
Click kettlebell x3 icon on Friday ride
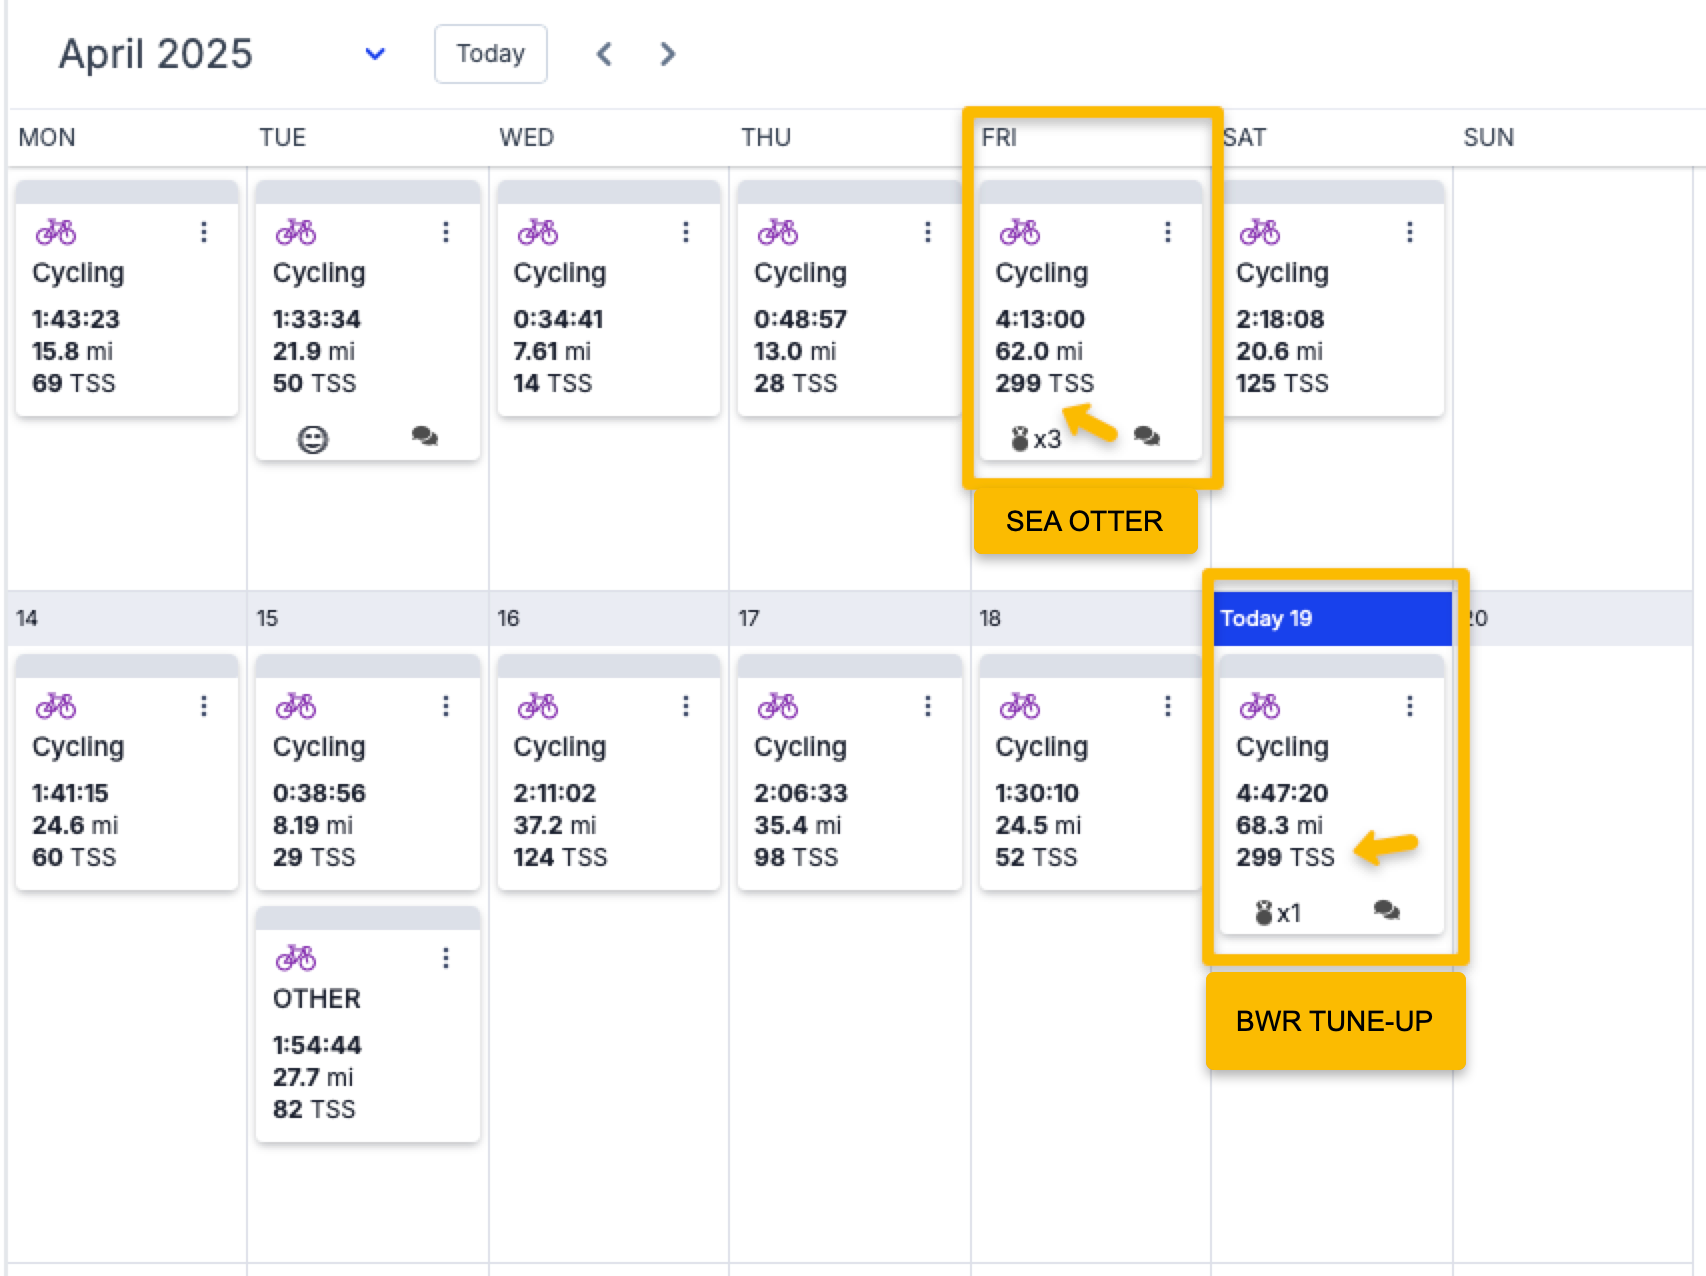click(x=1035, y=439)
